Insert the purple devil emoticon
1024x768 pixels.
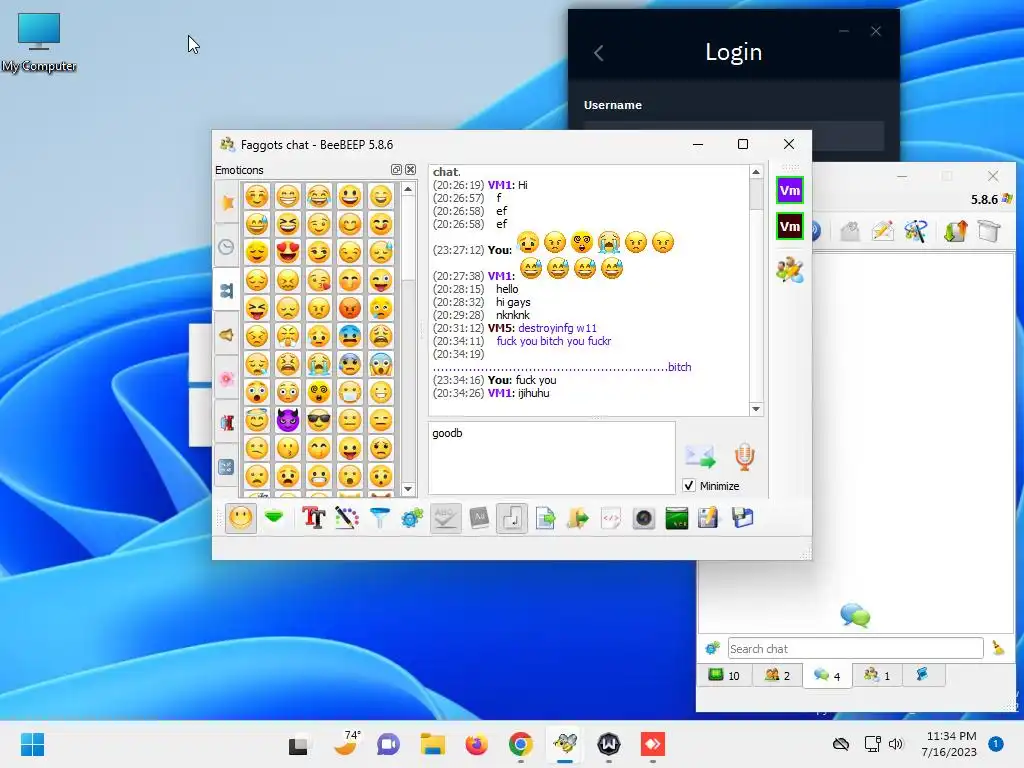pyautogui.click(x=287, y=421)
